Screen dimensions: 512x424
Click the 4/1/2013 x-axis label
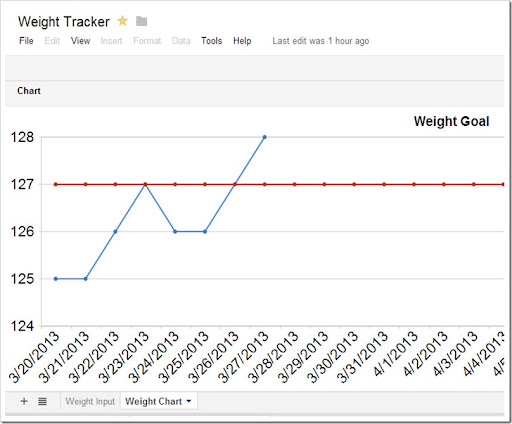coord(396,354)
